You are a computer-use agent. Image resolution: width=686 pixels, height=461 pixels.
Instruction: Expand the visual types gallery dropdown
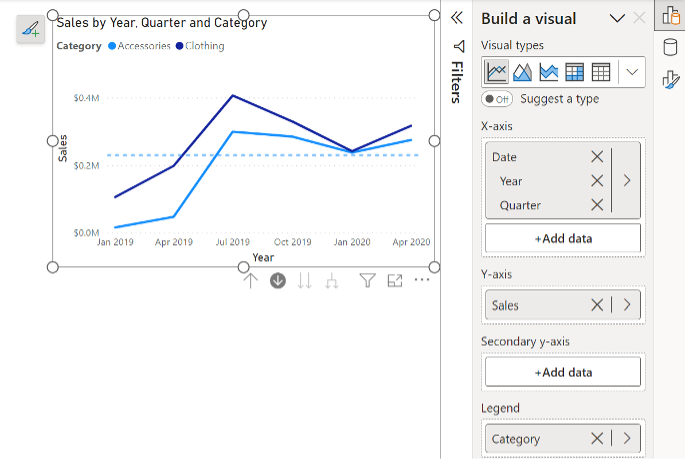pyautogui.click(x=631, y=72)
